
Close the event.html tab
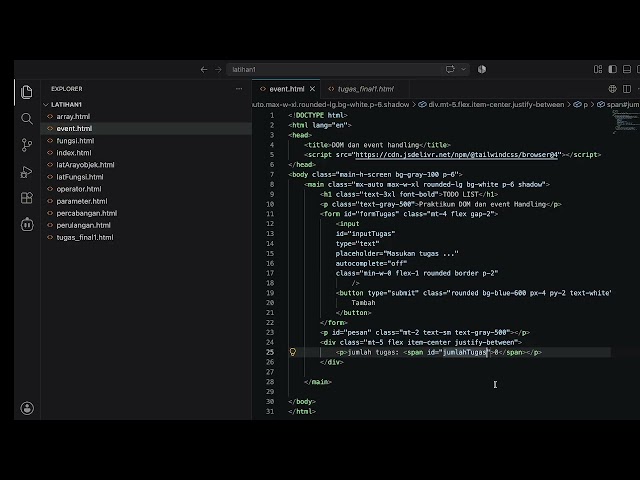pos(312,89)
